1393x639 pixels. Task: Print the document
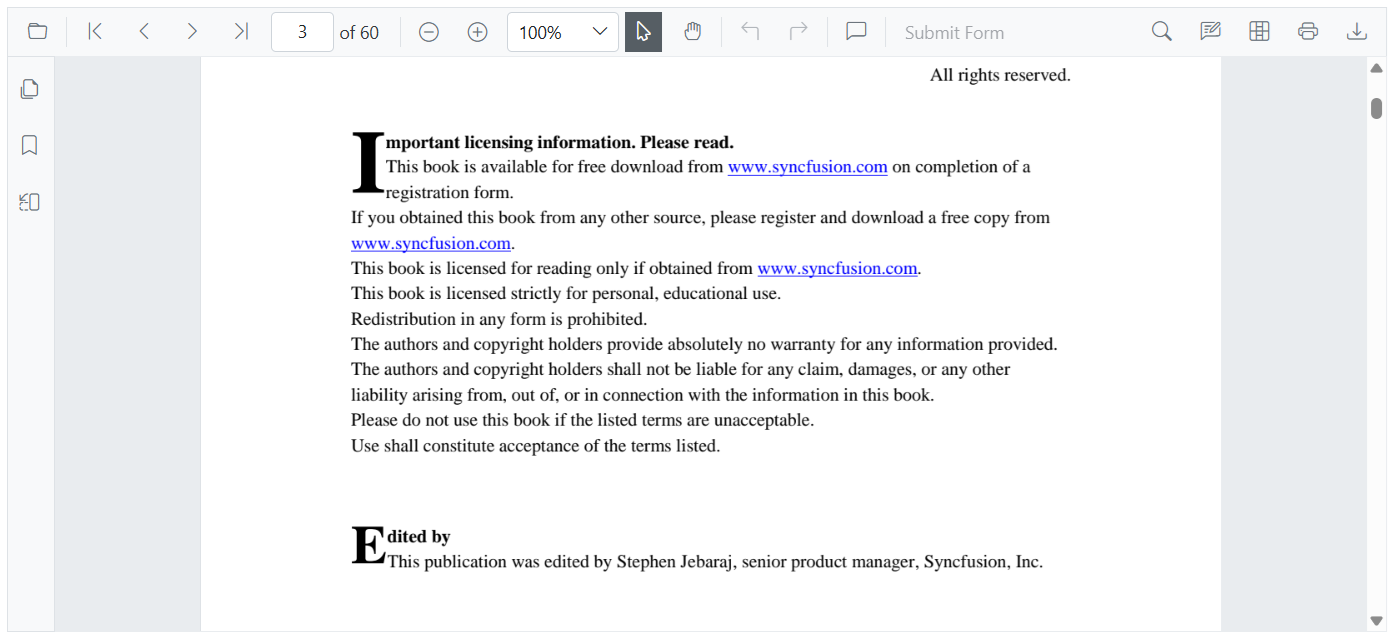[x=1308, y=32]
